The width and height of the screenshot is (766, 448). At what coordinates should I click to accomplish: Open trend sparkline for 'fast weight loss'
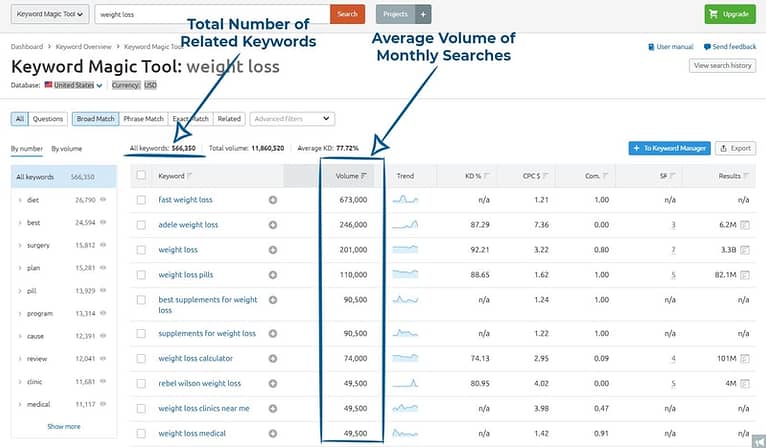point(405,199)
